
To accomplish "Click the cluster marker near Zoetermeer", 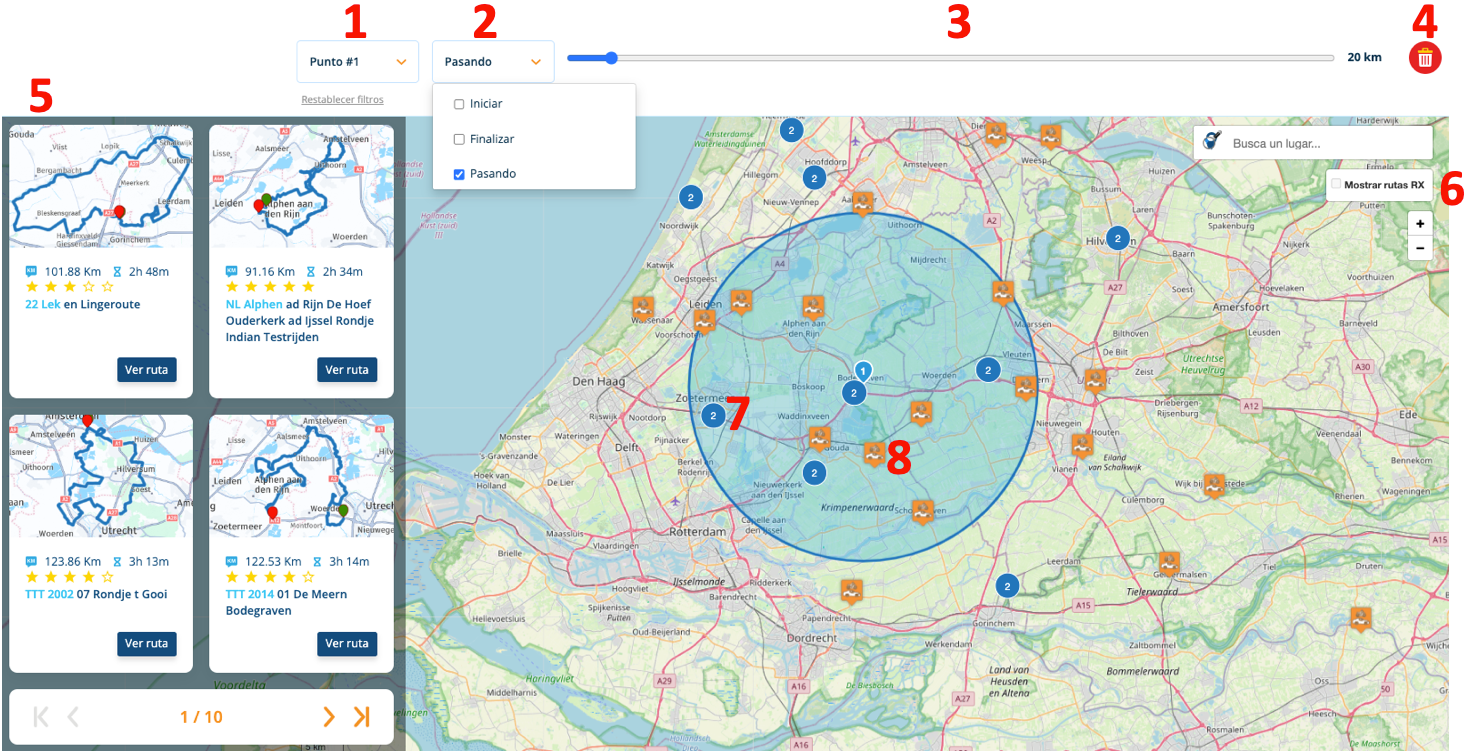I will coord(713,415).
